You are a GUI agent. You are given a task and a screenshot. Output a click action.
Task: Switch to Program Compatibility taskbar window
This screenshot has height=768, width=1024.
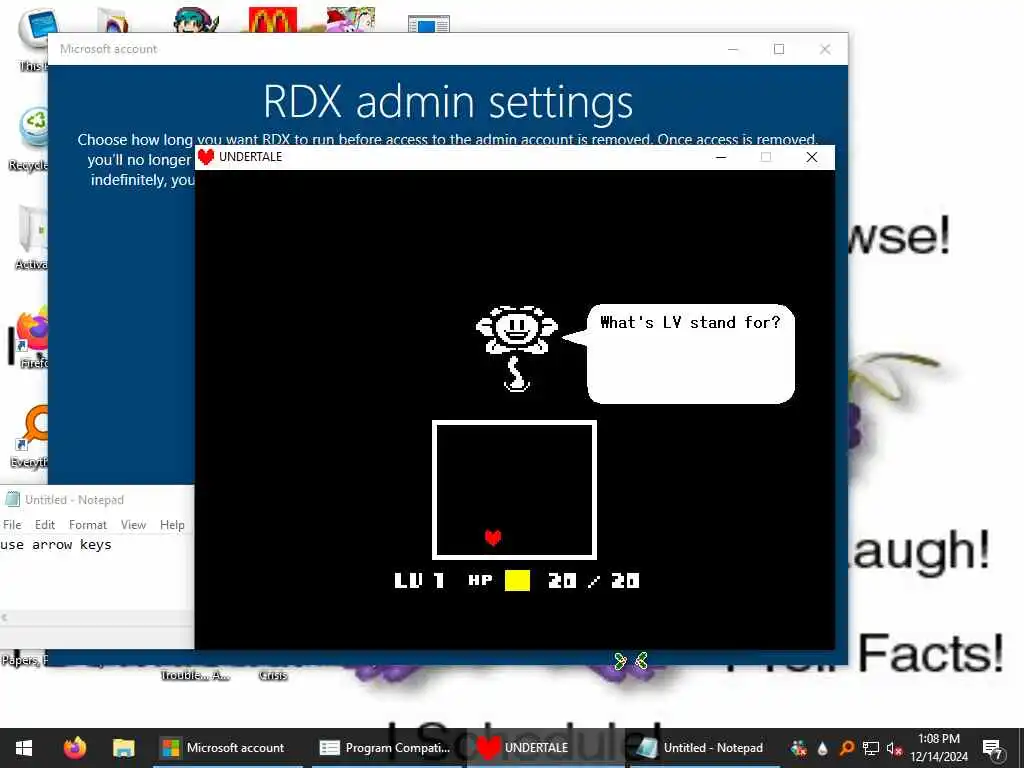387,748
